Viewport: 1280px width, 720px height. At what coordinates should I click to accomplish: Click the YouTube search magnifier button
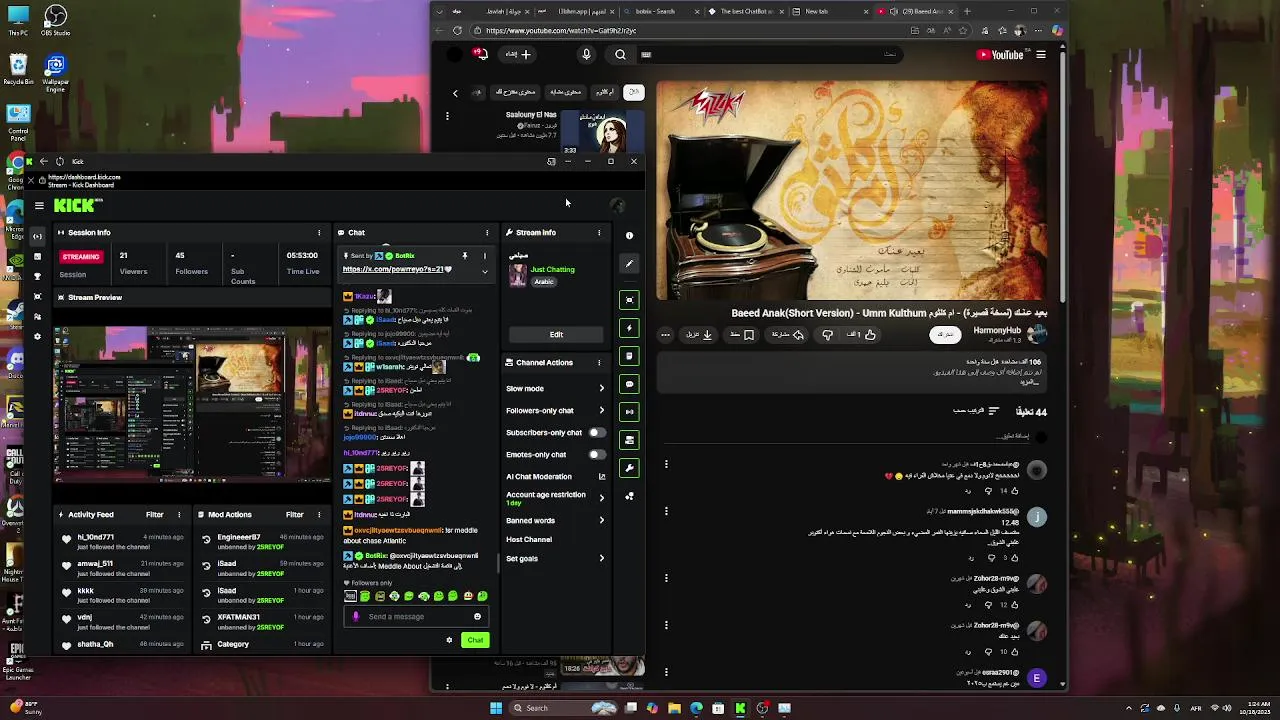(620, 55)
